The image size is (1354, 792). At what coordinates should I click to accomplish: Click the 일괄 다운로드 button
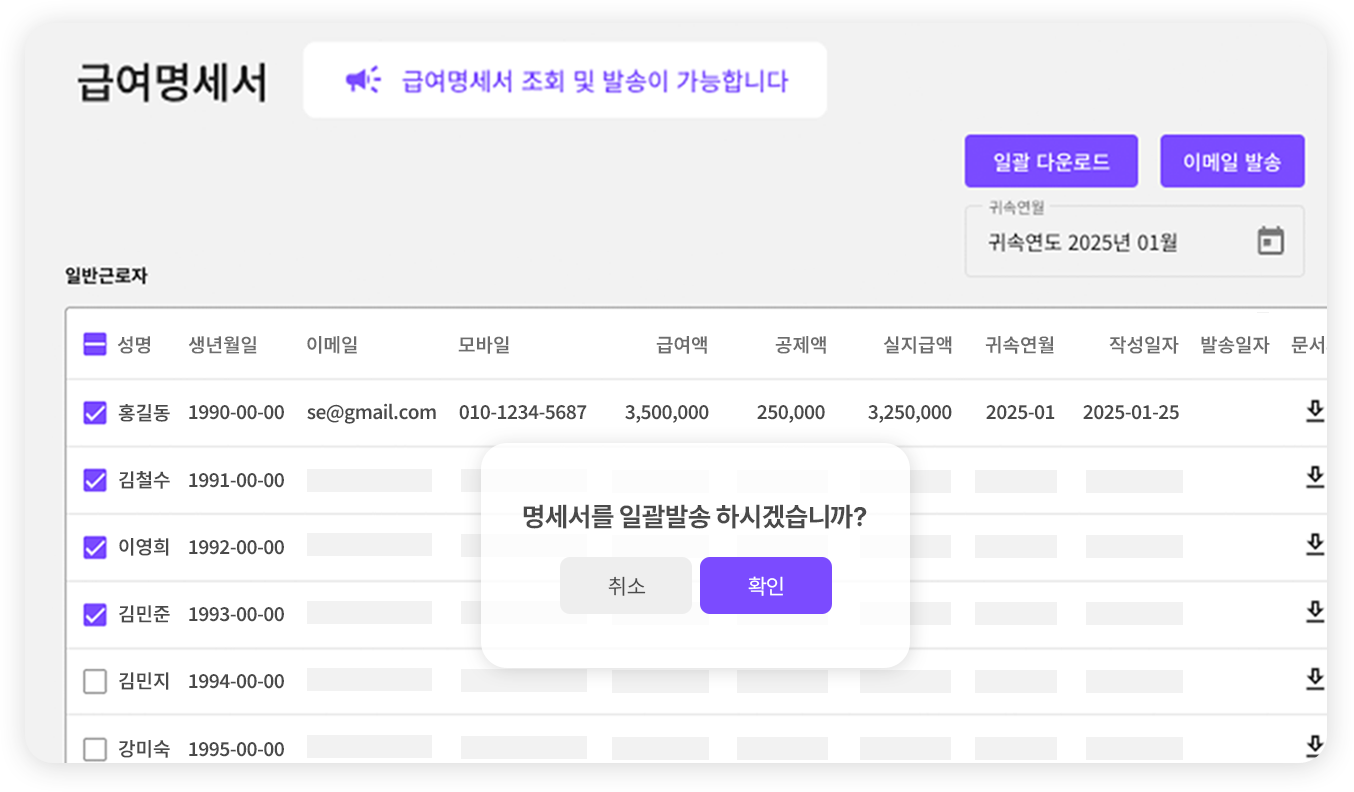click(x=1051, y=161)
